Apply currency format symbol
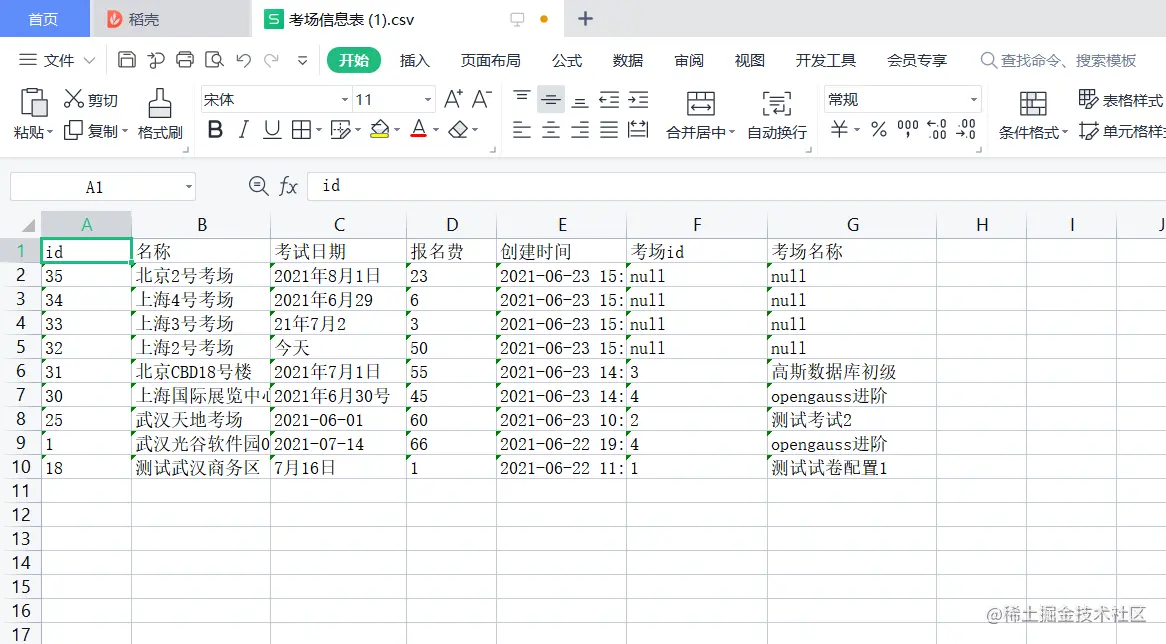 coord(839,129)
